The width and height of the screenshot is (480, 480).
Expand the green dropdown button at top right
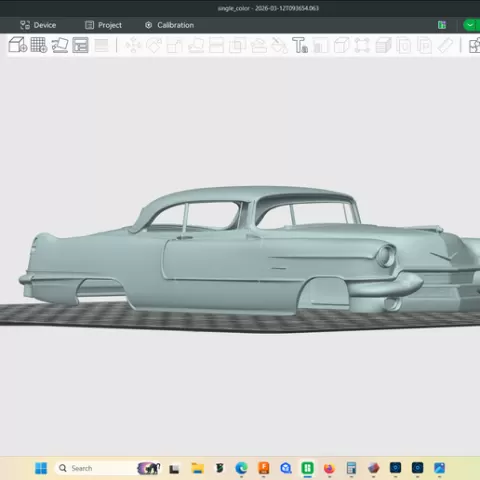[x=471, y=25]
